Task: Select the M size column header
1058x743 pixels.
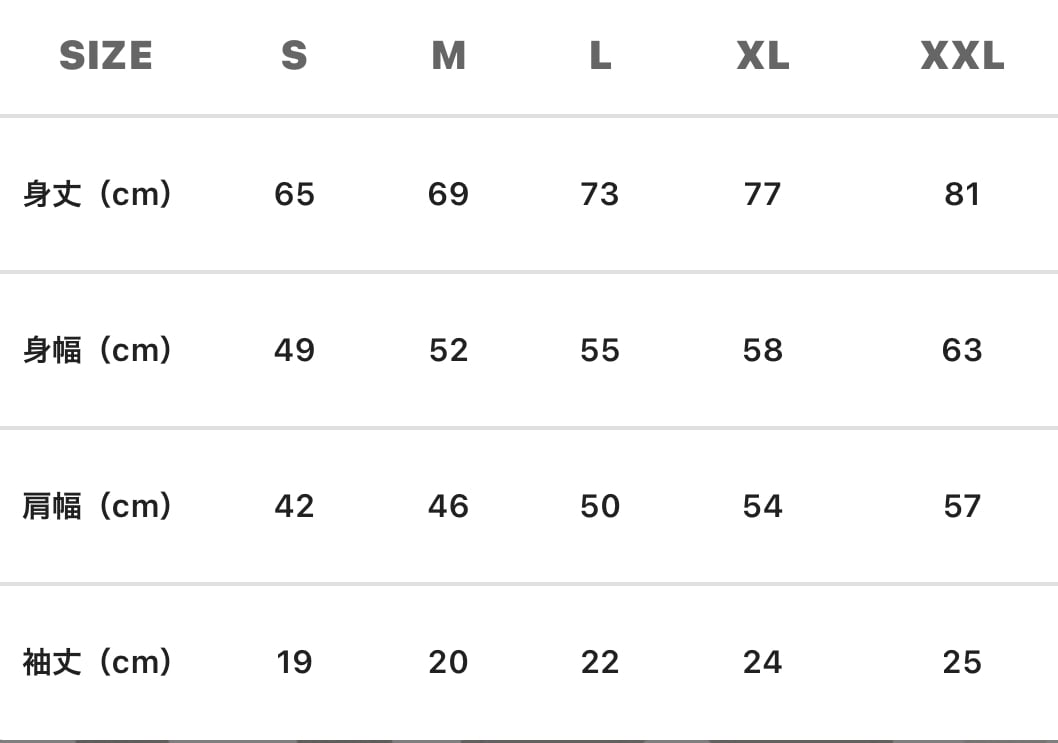Action: (448, 56)
